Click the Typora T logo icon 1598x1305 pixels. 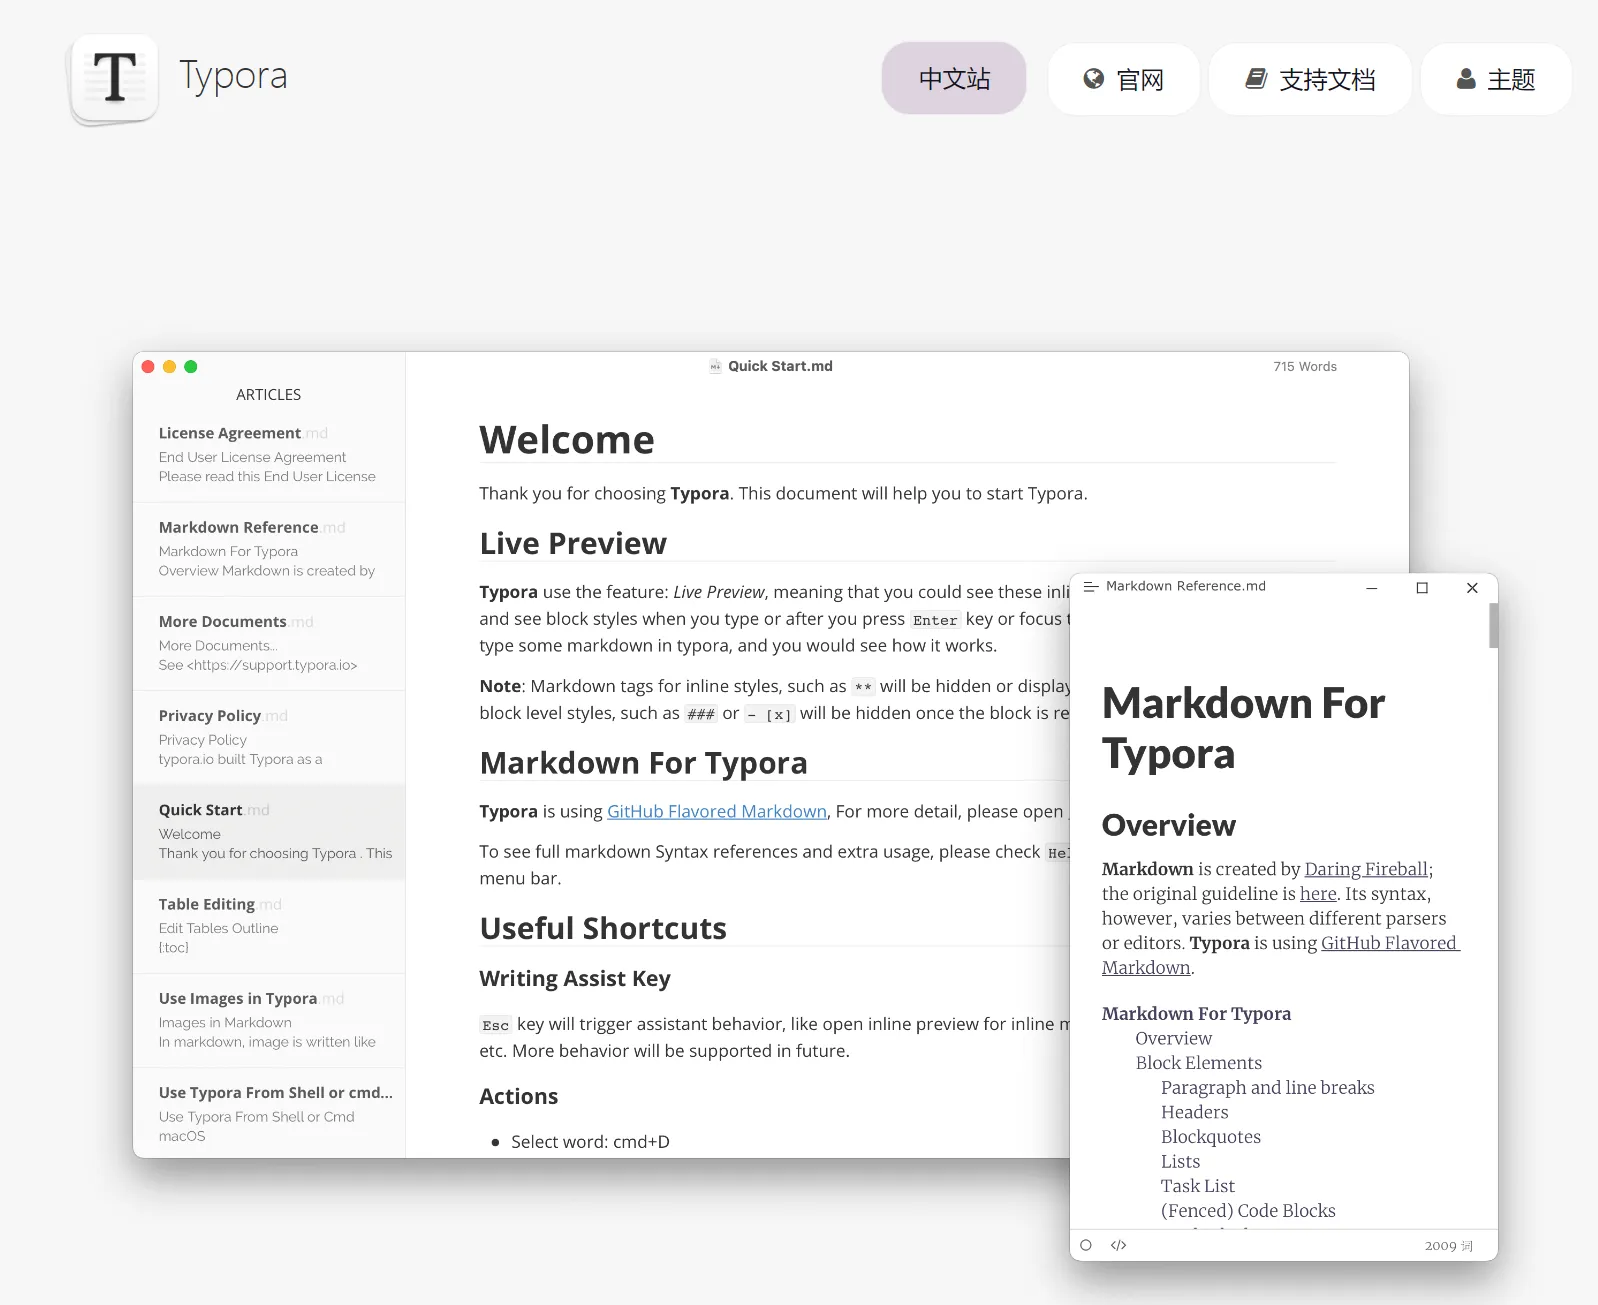[114, 79]
